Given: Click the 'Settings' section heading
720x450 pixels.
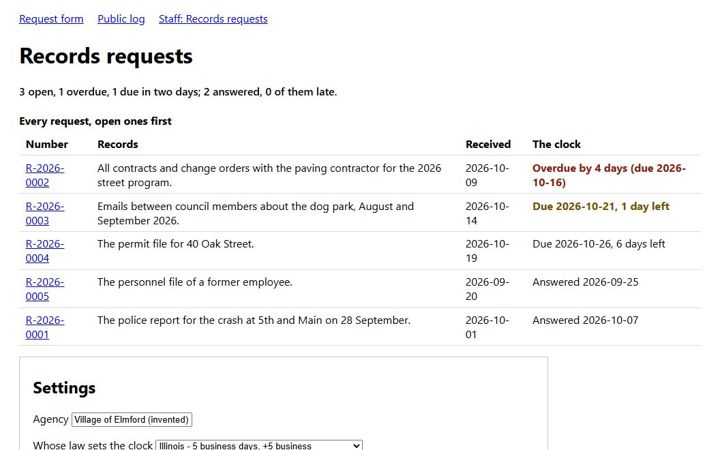Looking at the screenshot, I should [64, 388].
